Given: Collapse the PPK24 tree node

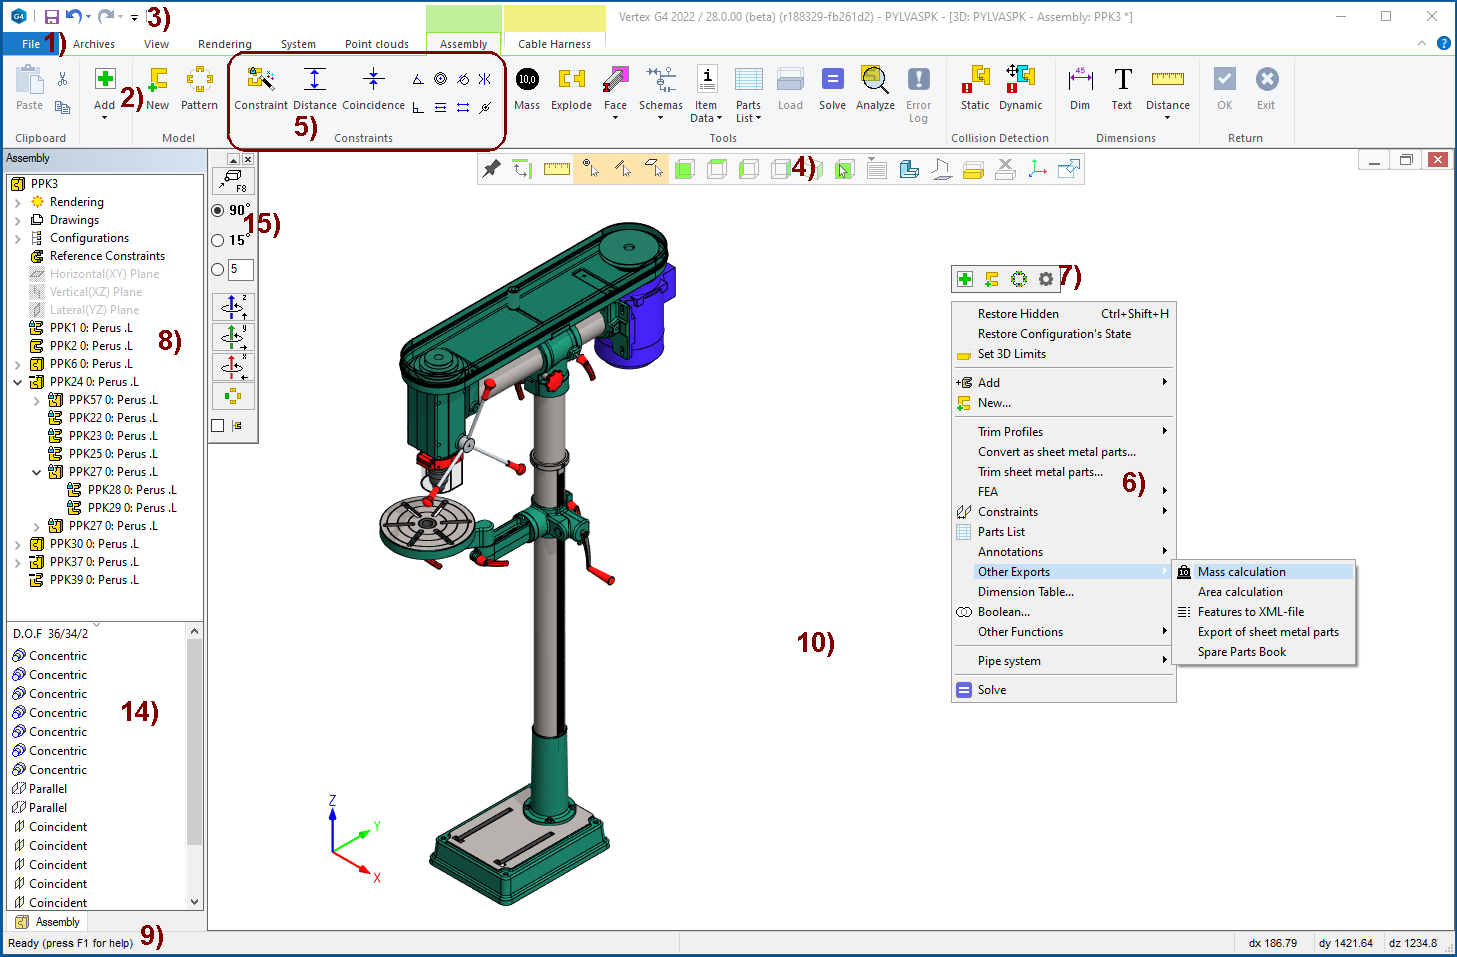Looking at the screenshot, I should (x=18, y=382).
